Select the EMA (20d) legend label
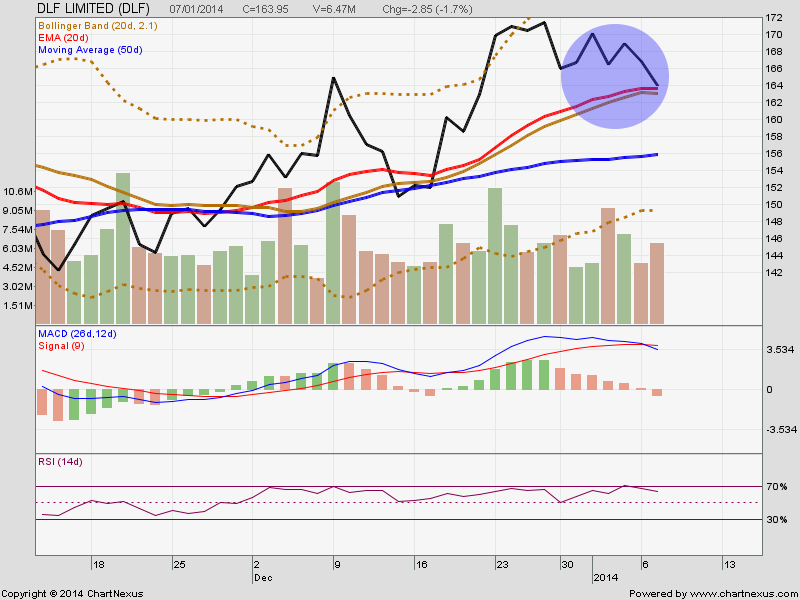The width and height of the screenshot is (800, 600). pos(63,38)
